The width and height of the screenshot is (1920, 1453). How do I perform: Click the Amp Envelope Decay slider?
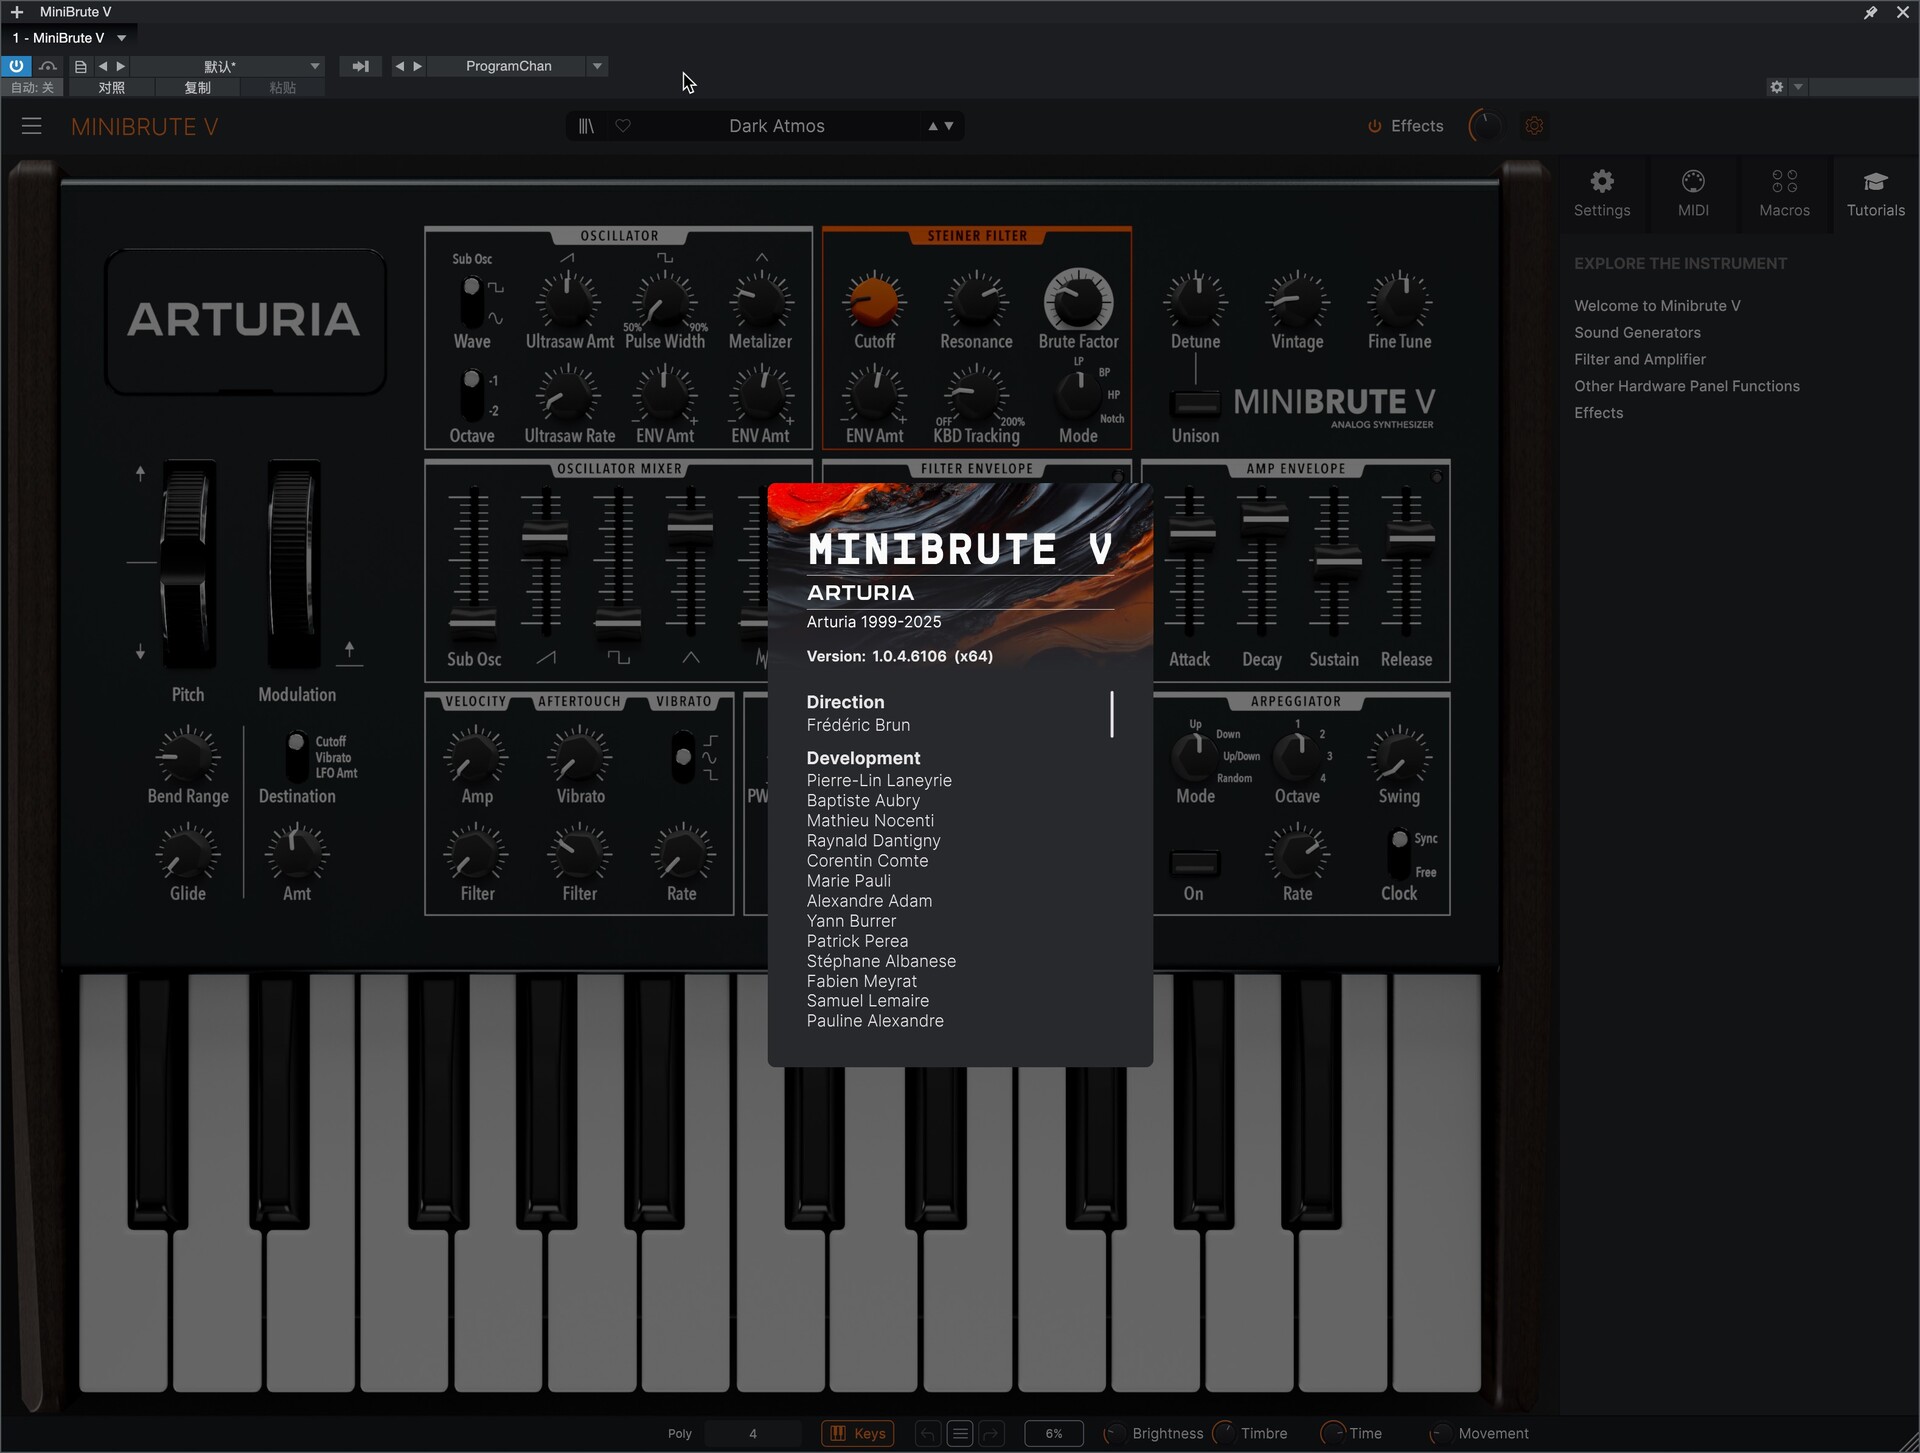coord(1264,520)
